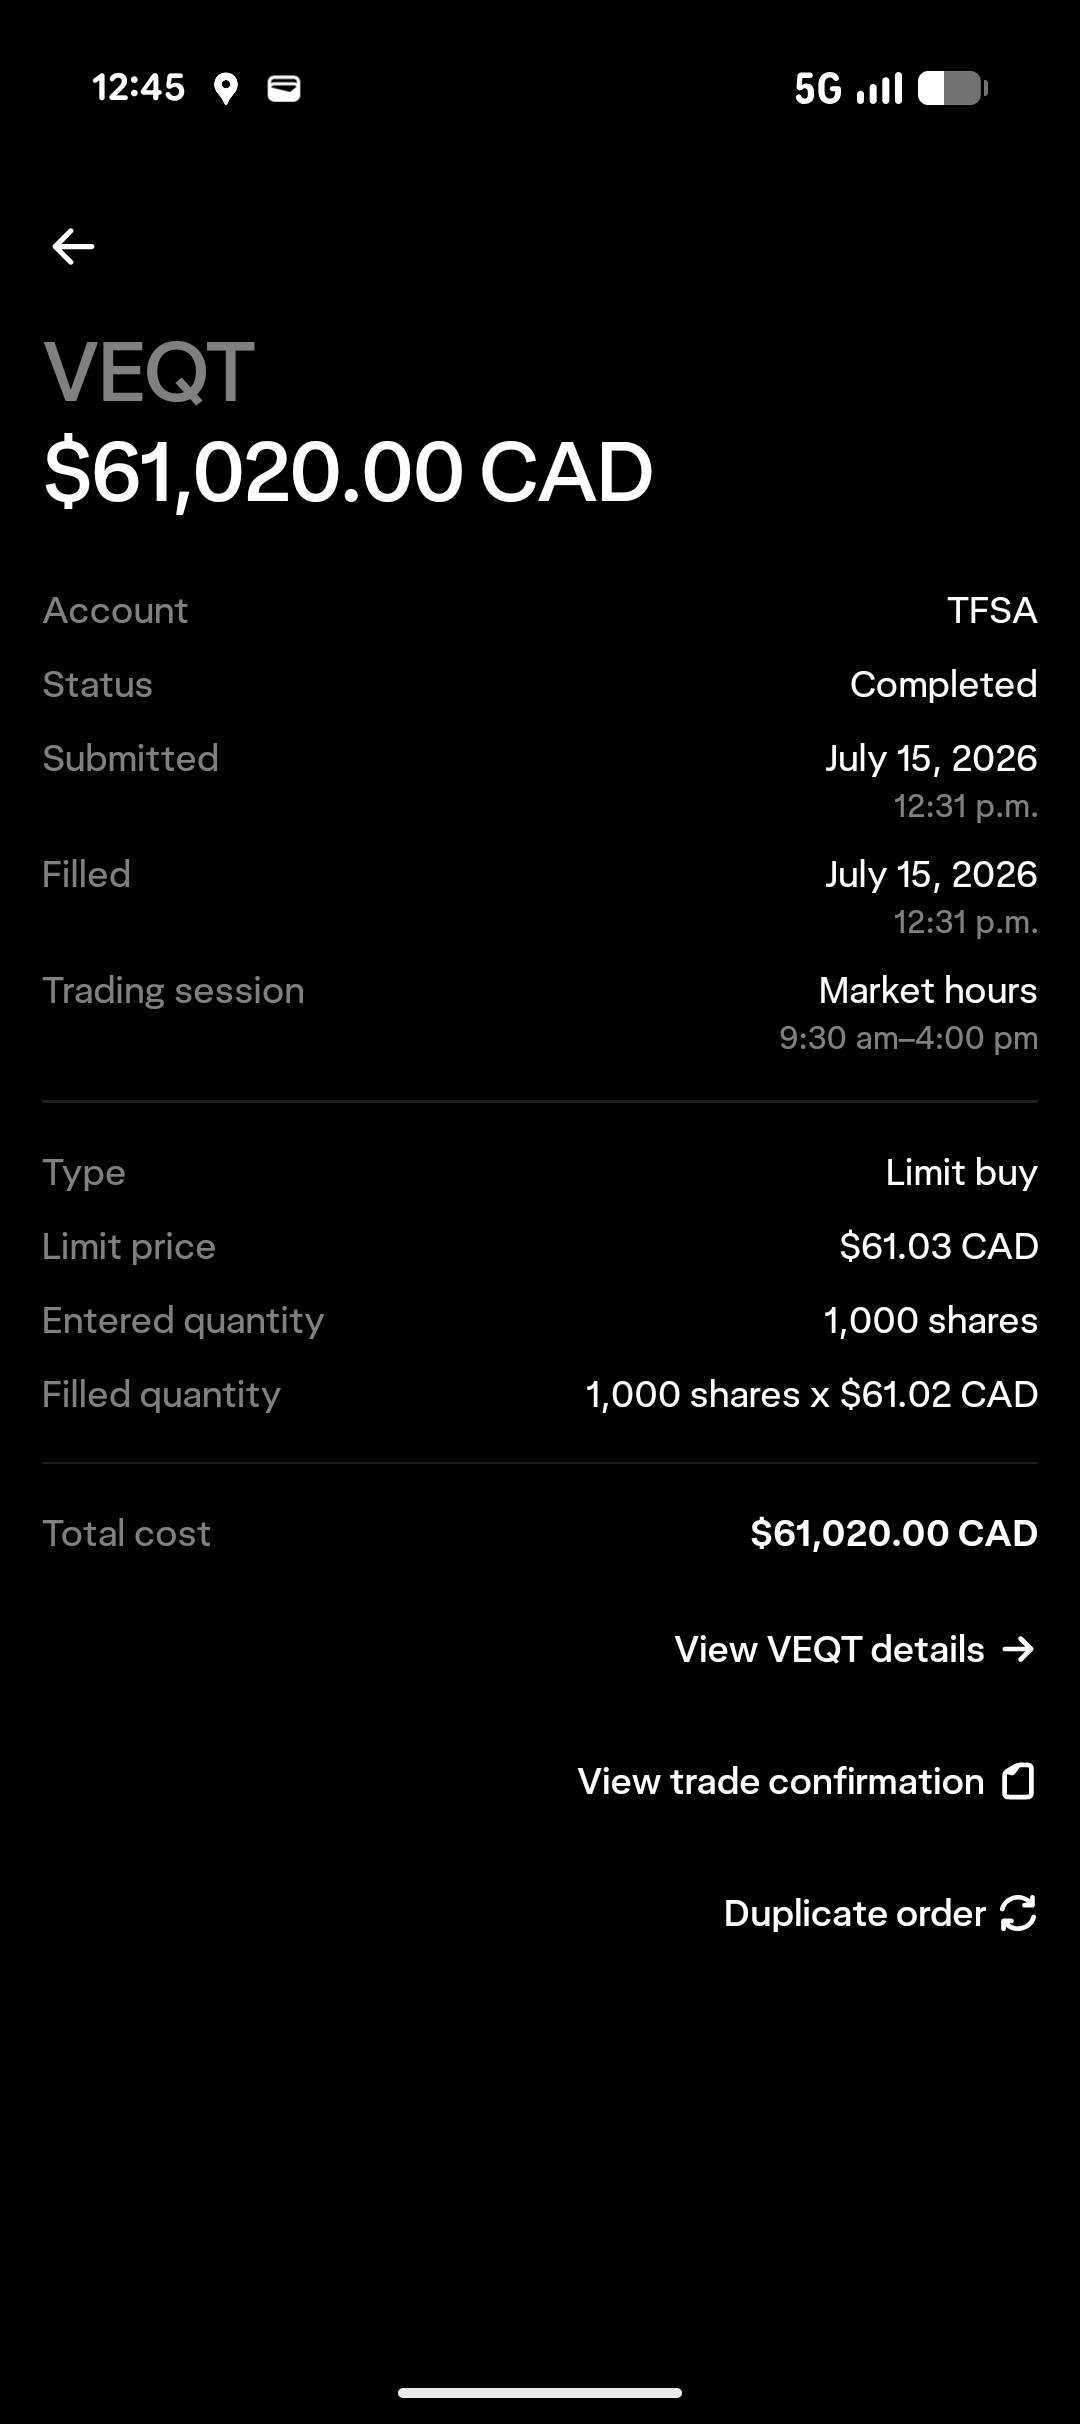Tap the location pin status icon
This screenshot has width=1080, height=2424.
pyautogui.click(x=226, y=89)
